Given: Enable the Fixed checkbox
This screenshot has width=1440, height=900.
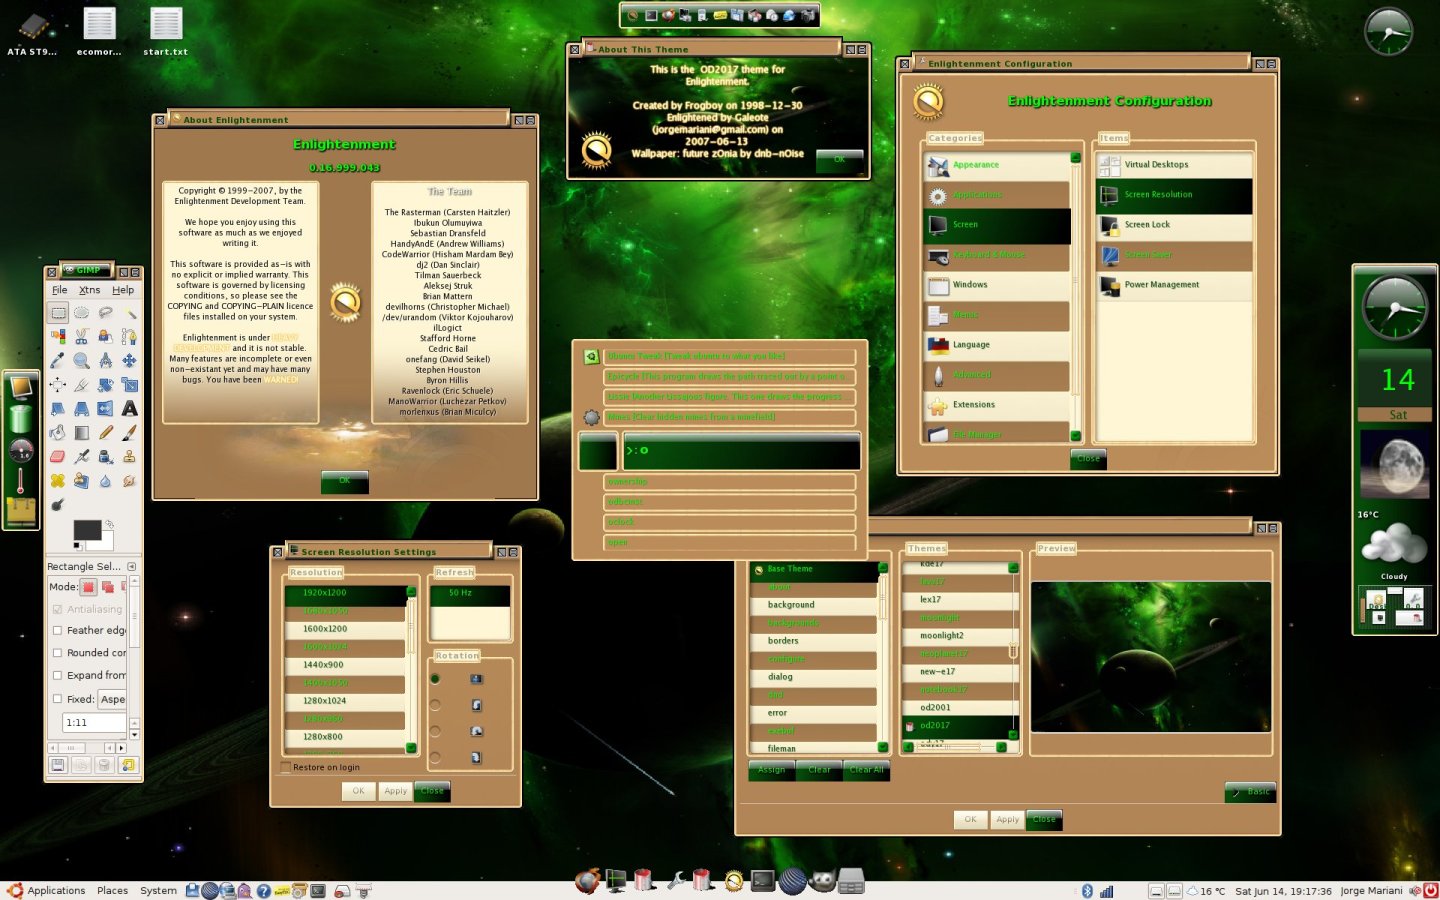Looking at the screenshot, I should (57, 699).
